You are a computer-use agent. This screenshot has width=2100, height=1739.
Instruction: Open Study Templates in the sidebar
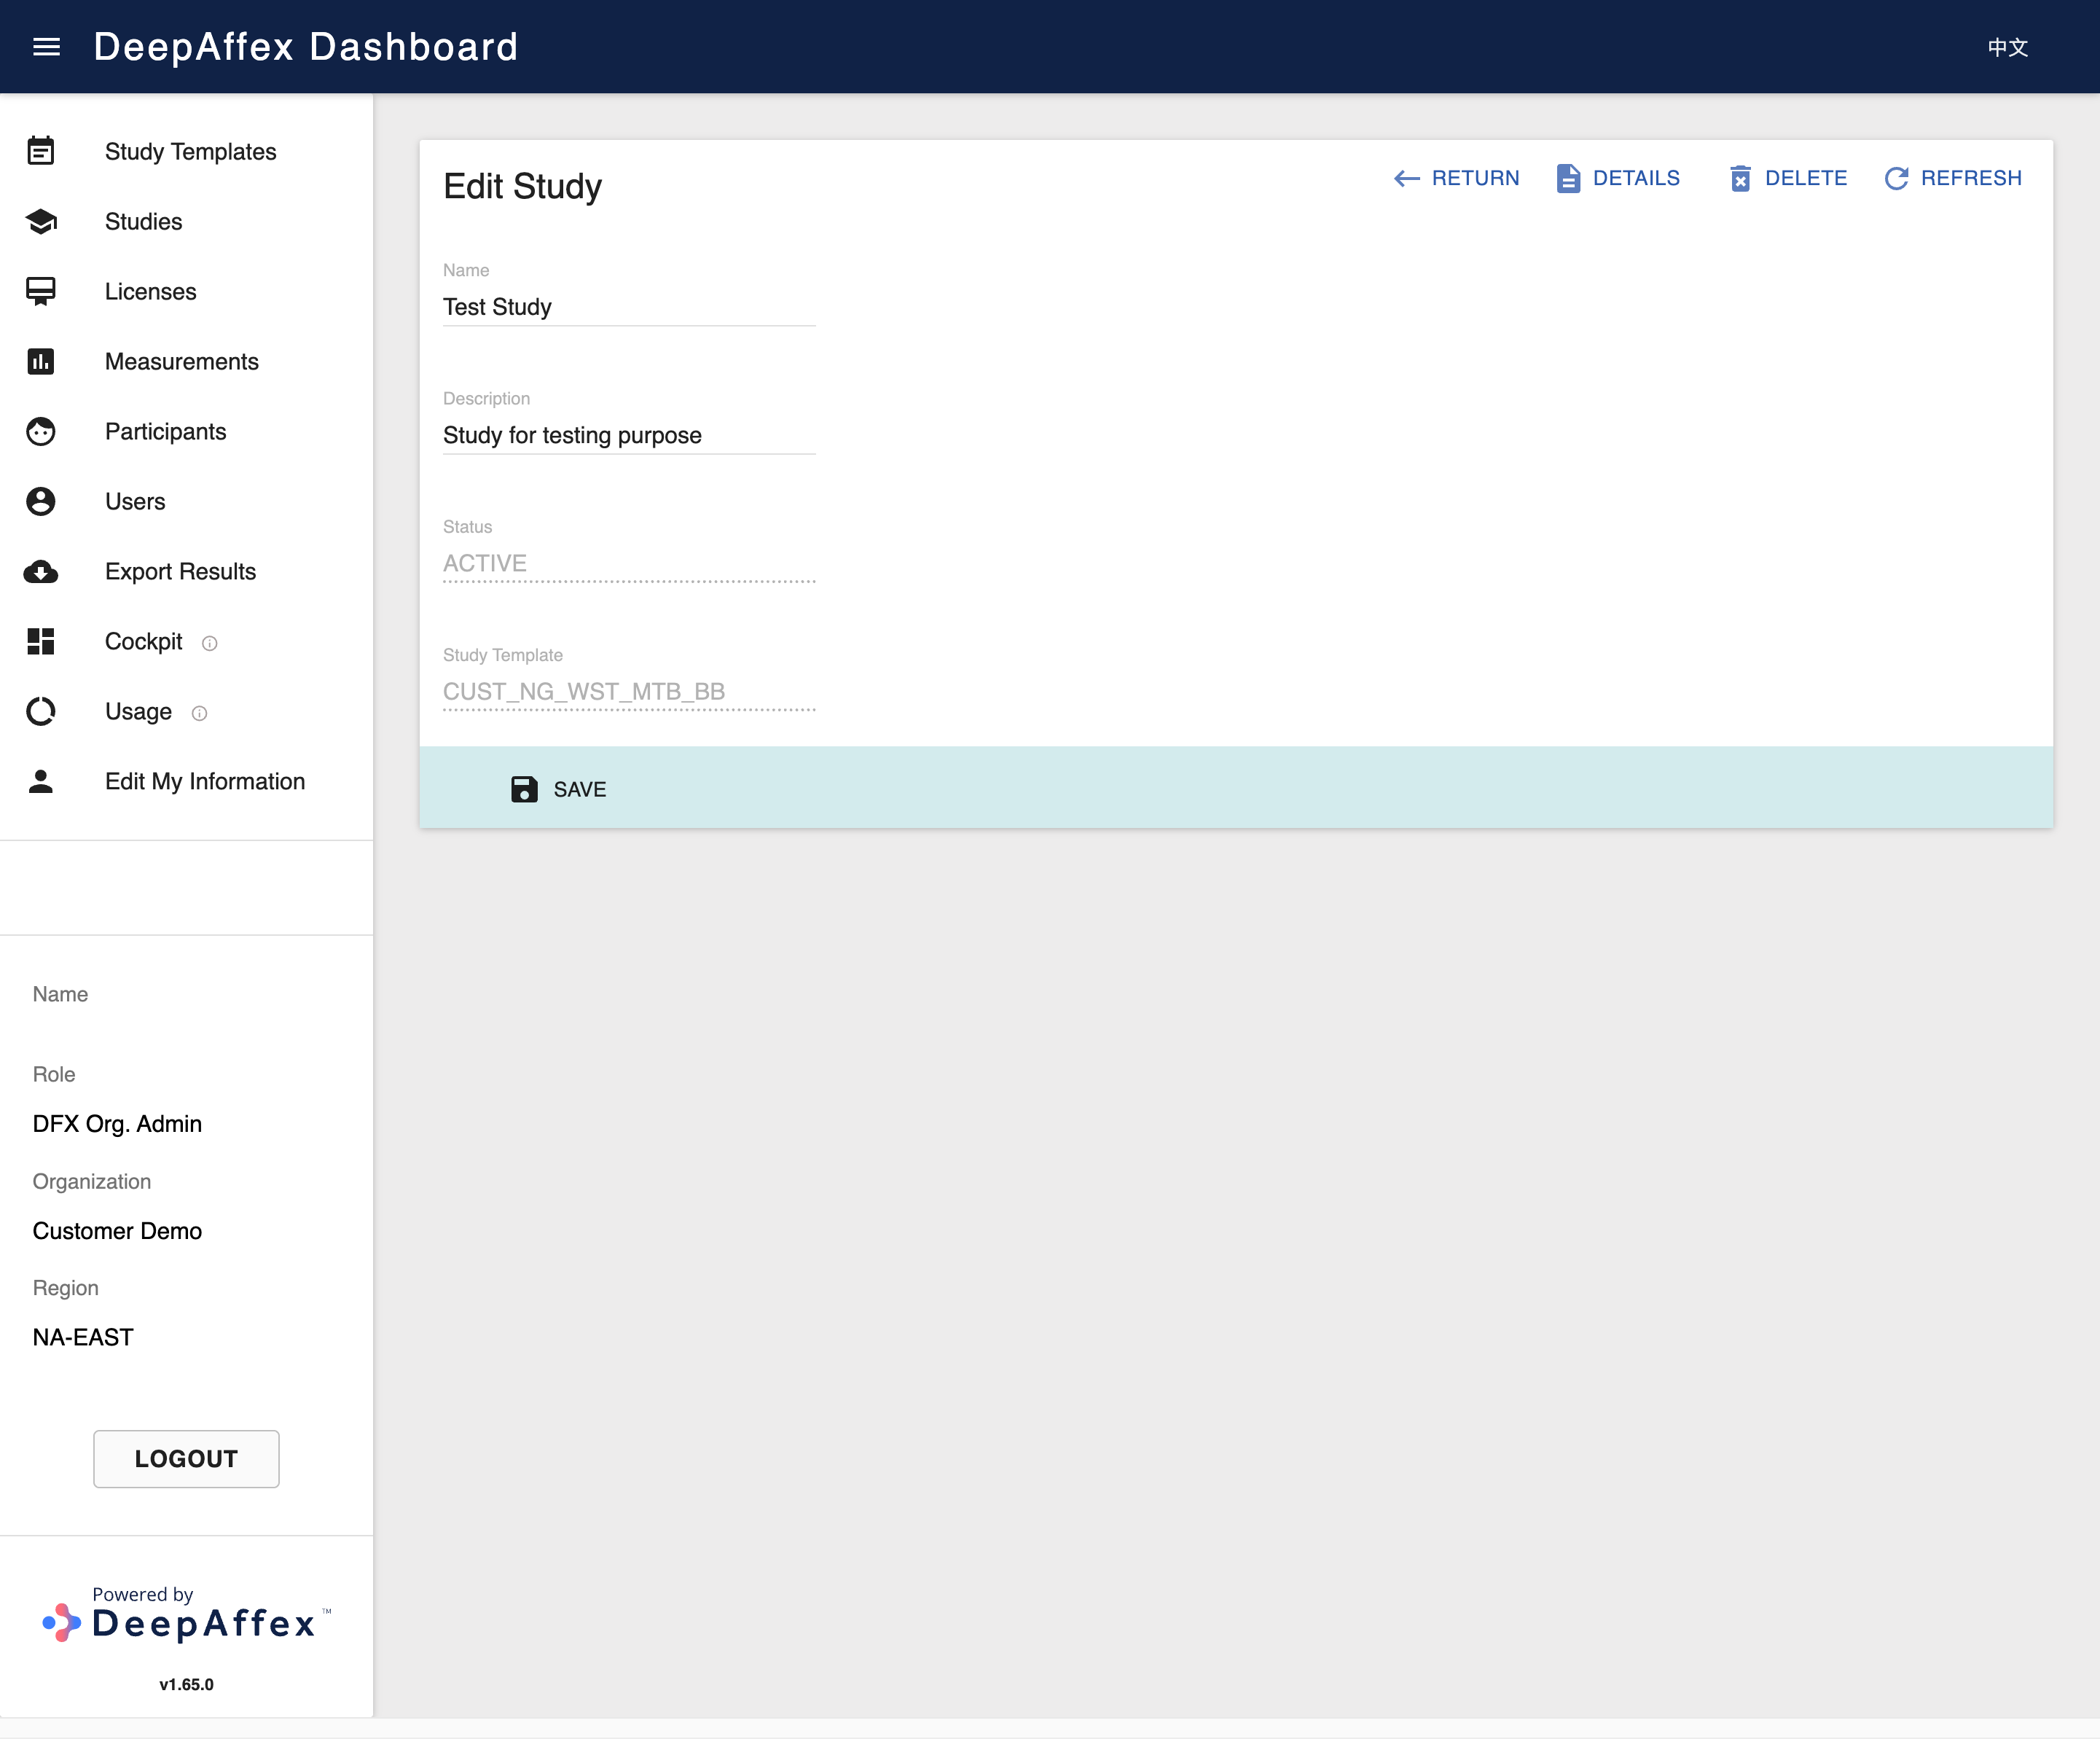tap(190, 151)
